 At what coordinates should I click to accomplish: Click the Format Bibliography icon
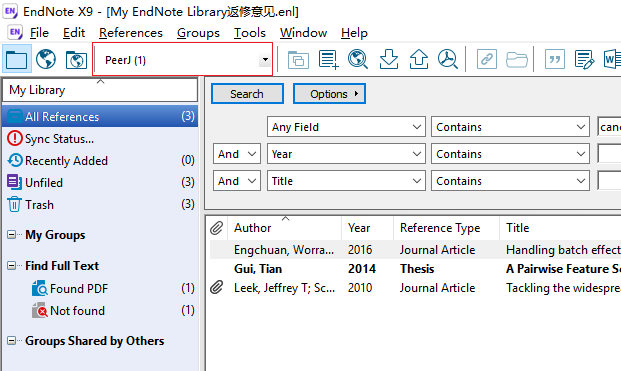click(585, 60)
